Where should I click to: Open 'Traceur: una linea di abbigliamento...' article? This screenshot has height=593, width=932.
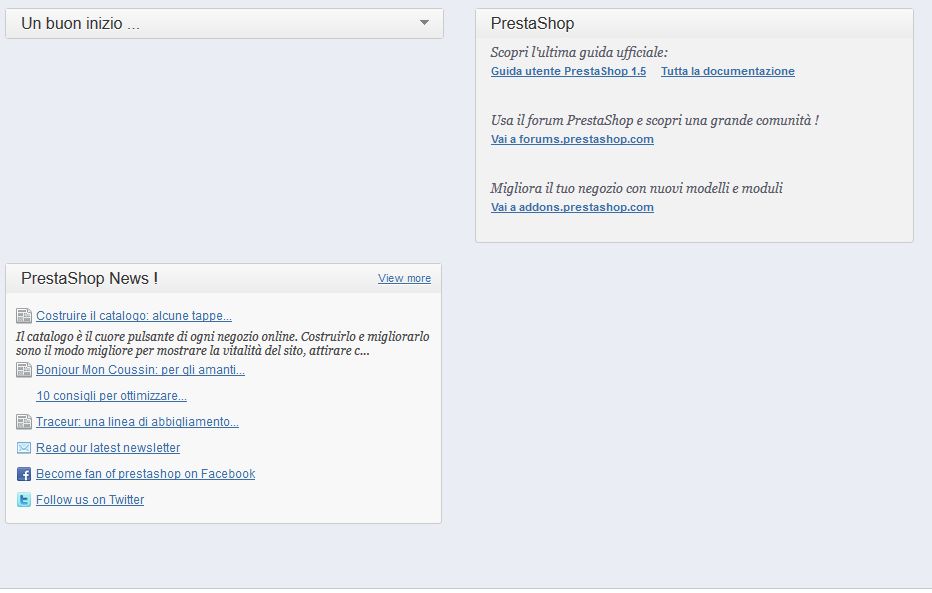coord(137,422)
